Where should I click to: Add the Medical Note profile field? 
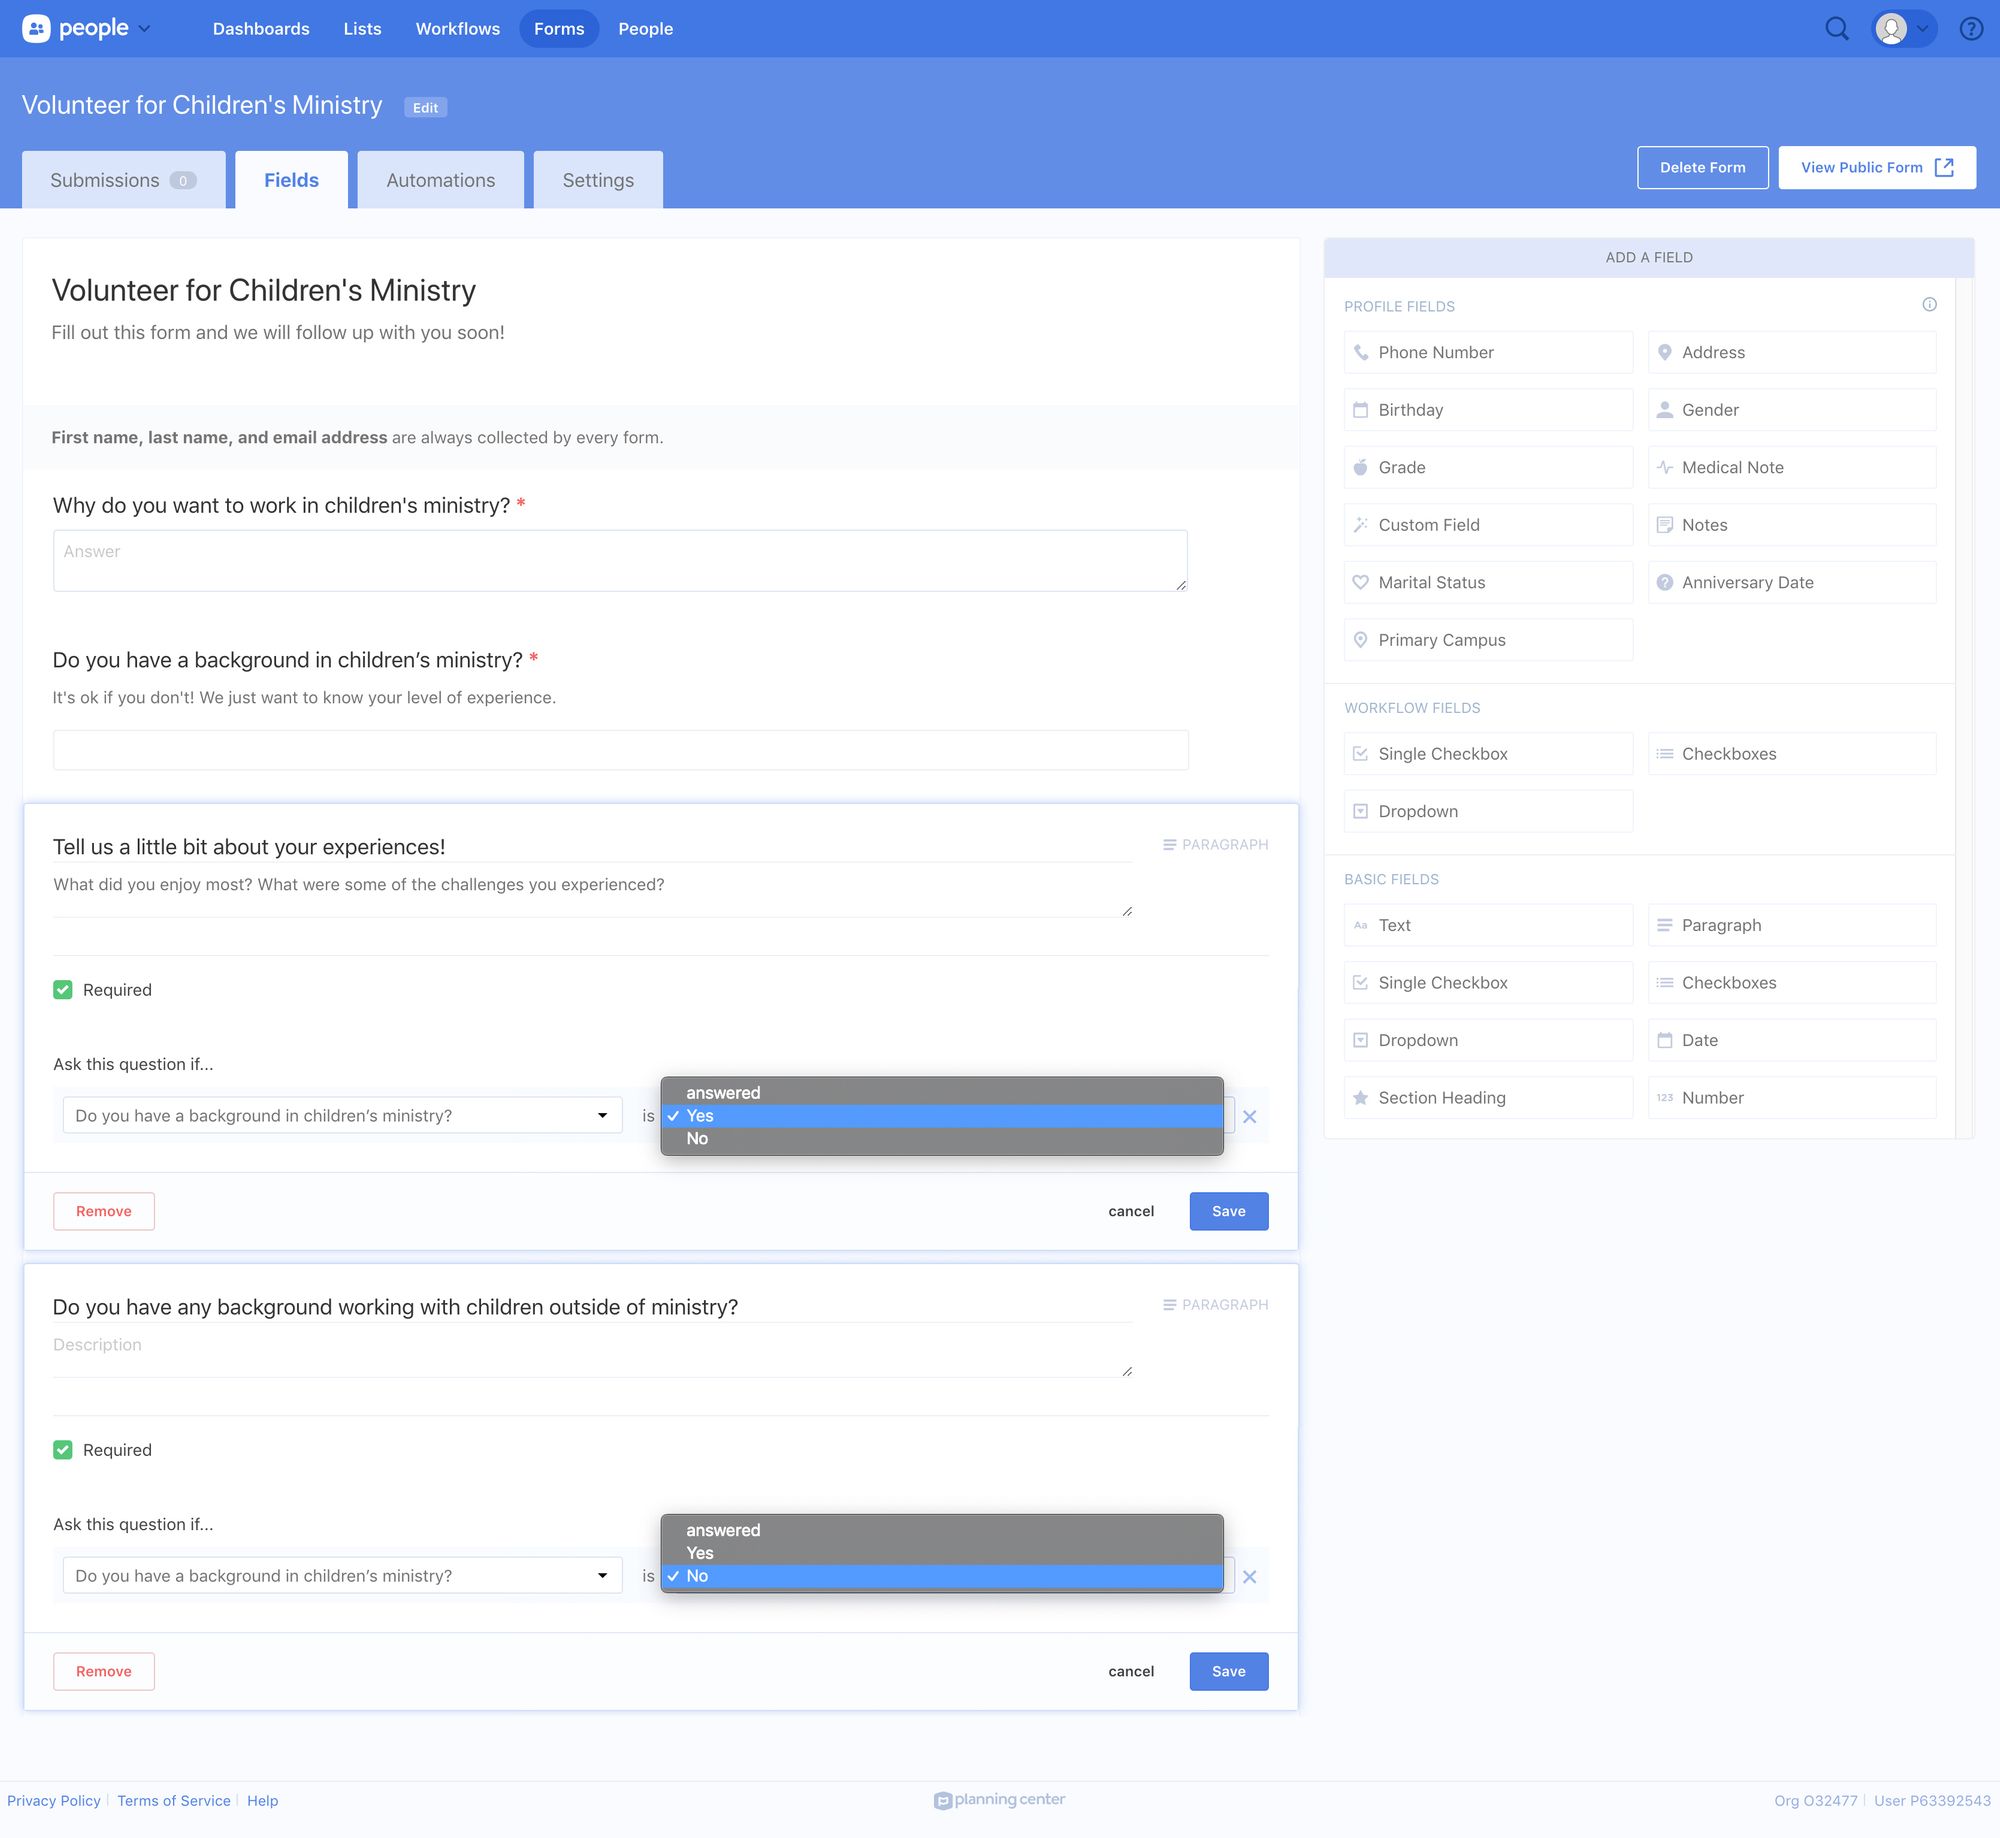pos(1790,467)
